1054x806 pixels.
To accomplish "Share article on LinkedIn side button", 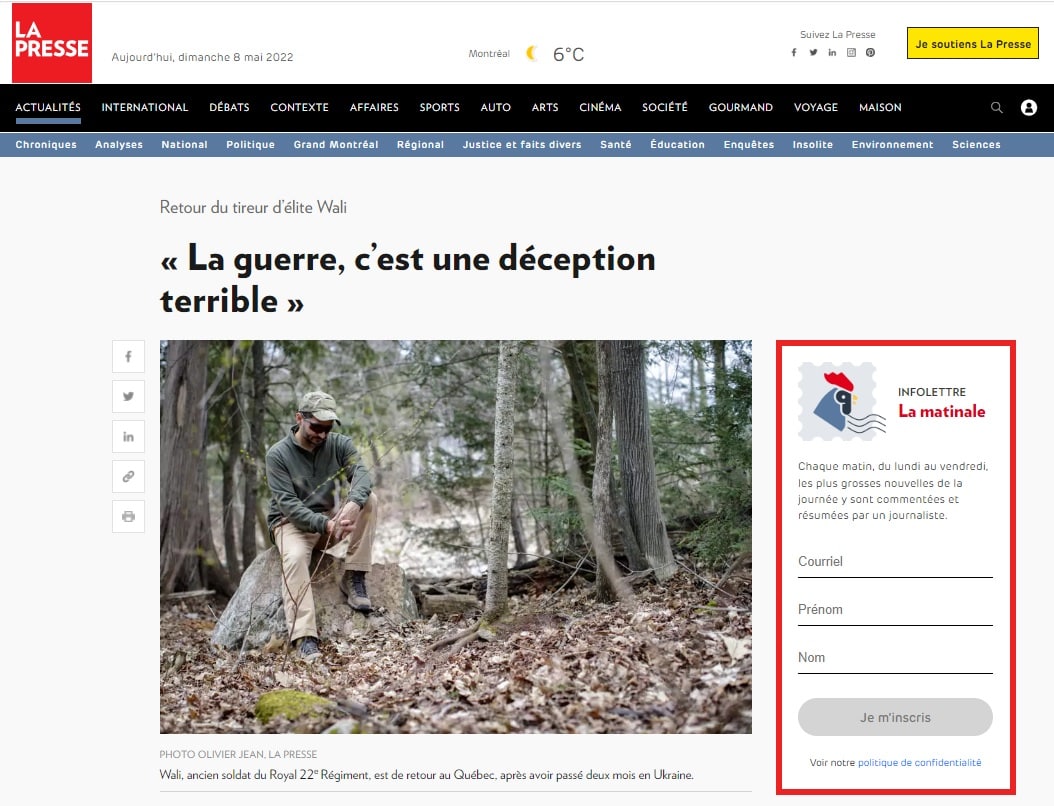I will click(128, 437).
